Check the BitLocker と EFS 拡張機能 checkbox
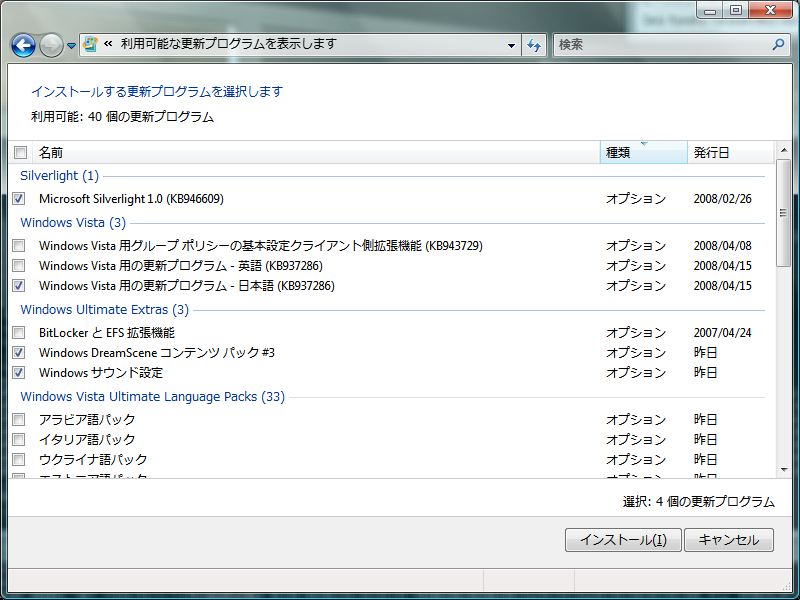Image resolution: width=800 pixels, height=600 pixels. coord(19,333)
